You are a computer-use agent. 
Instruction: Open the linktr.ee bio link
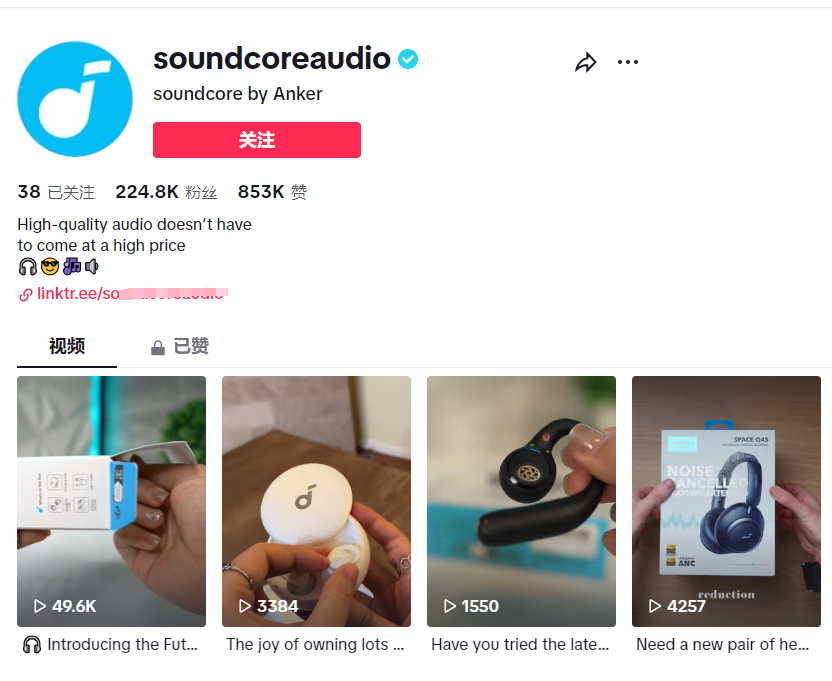[132, 294]
